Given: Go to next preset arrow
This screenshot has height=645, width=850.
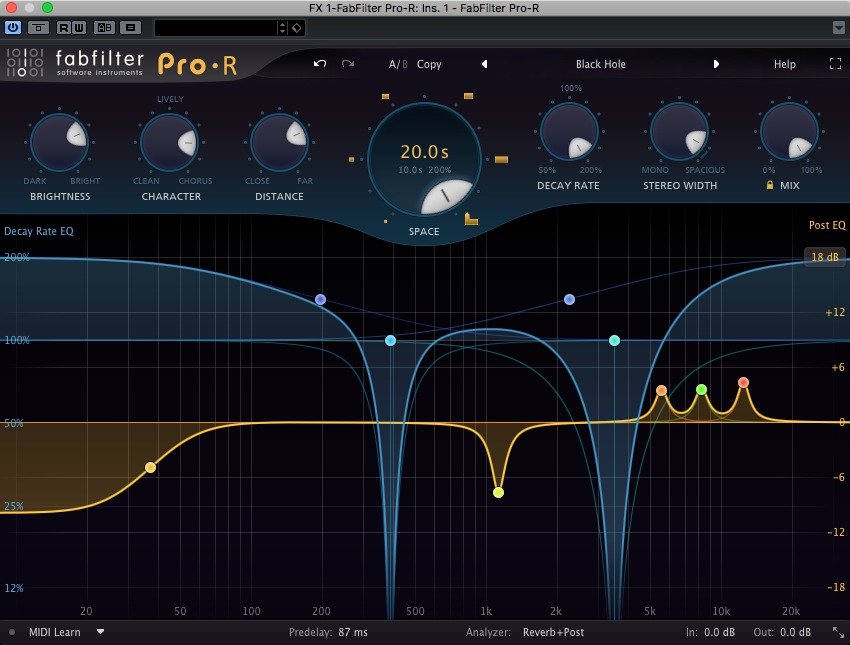Looking at the screenshot, I should click(x=716, y=64).
